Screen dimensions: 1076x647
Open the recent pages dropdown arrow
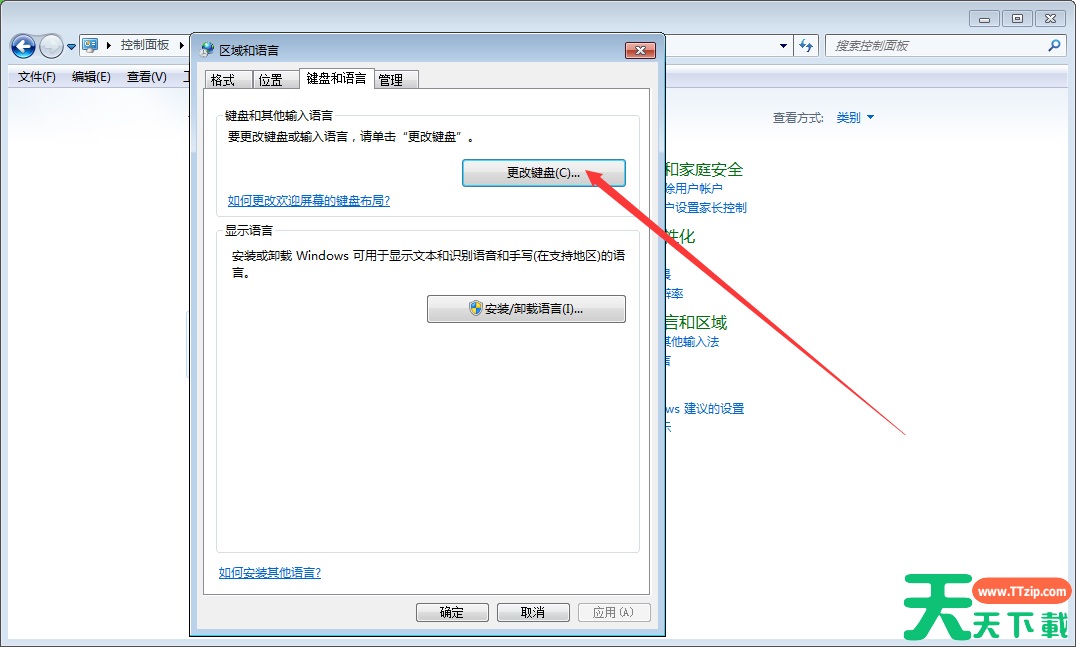[x=71, y=47]
